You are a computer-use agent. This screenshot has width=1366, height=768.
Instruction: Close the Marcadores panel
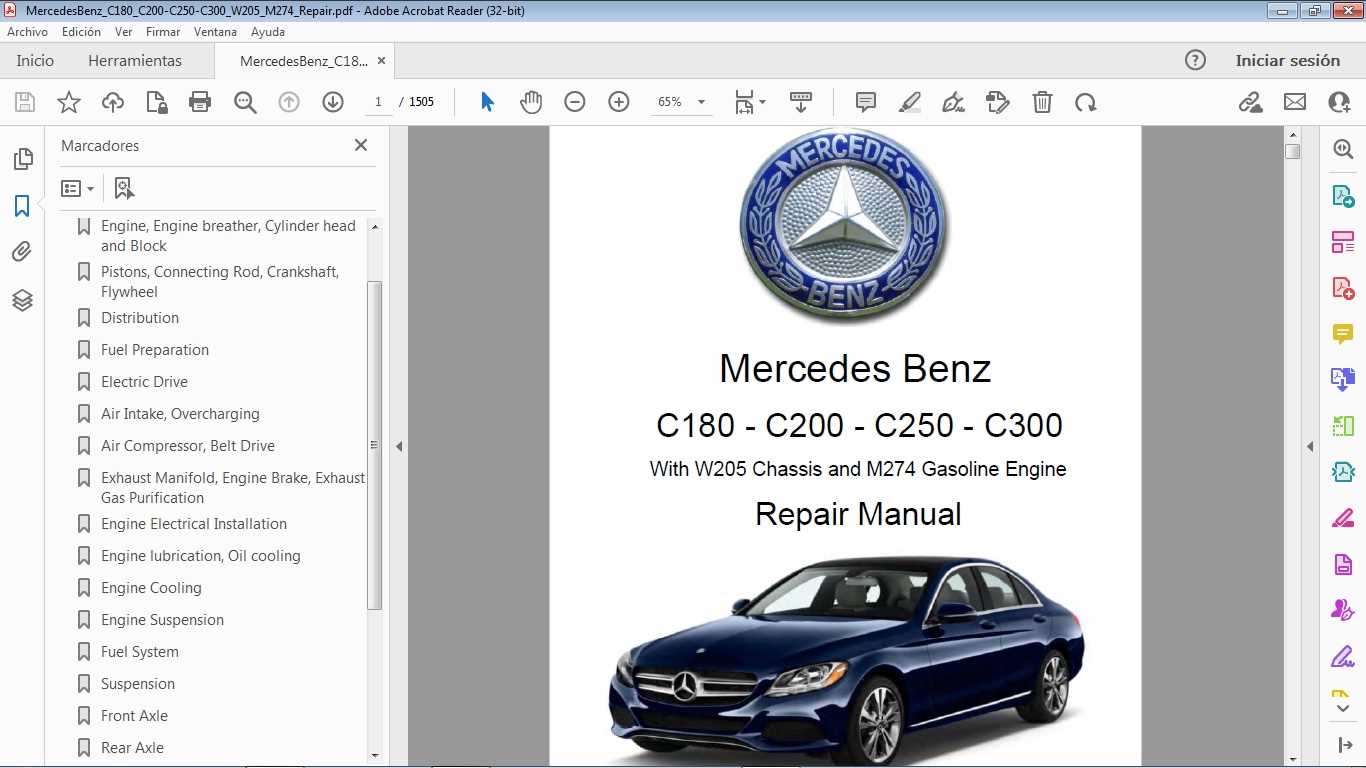point(361,145)
